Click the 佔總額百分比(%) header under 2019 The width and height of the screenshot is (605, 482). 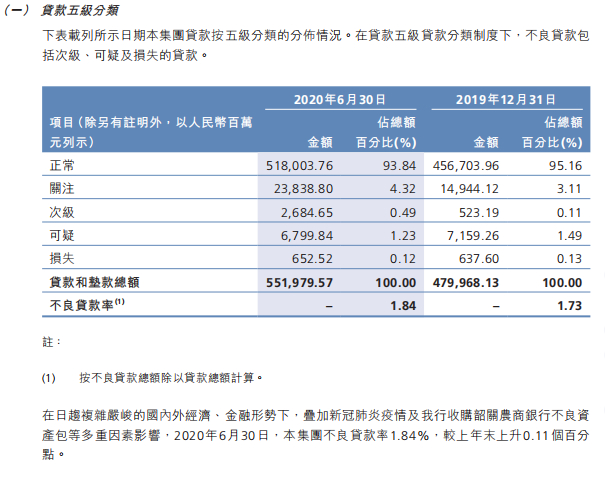(553, 132)
